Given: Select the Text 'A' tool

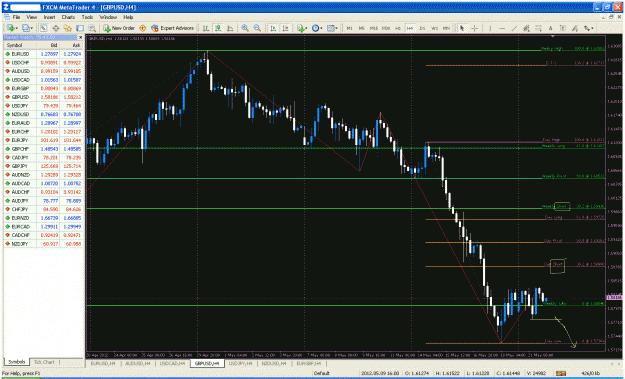Looking at the screenshot, I should pos(550,28).
